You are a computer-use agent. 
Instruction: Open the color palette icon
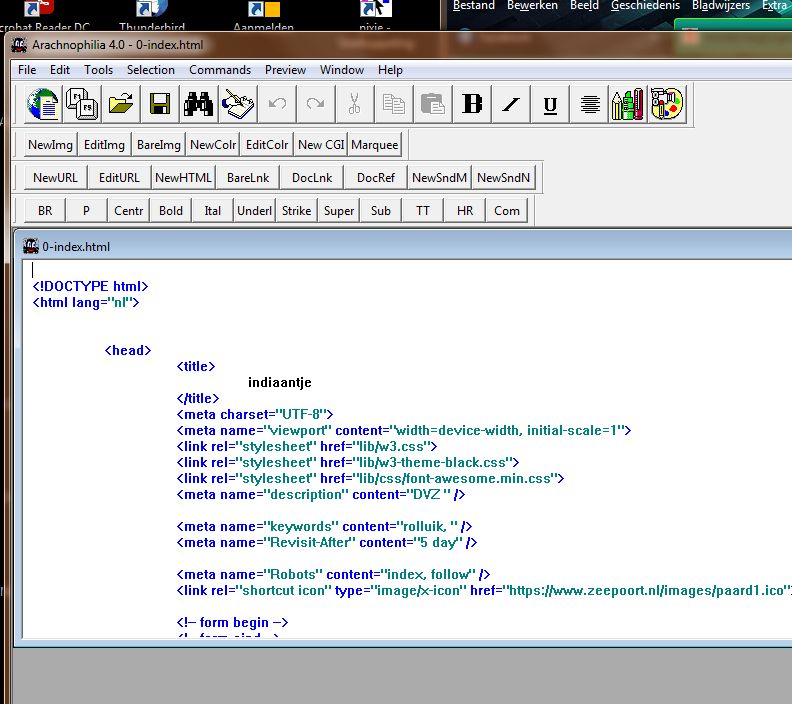click(667, 104)
